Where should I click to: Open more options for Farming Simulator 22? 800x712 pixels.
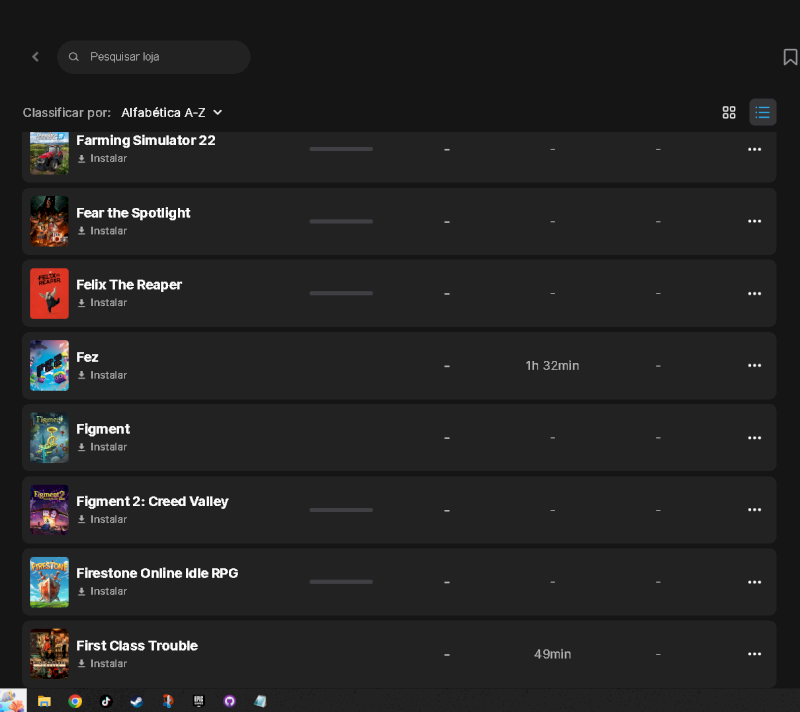coord(754,149)
